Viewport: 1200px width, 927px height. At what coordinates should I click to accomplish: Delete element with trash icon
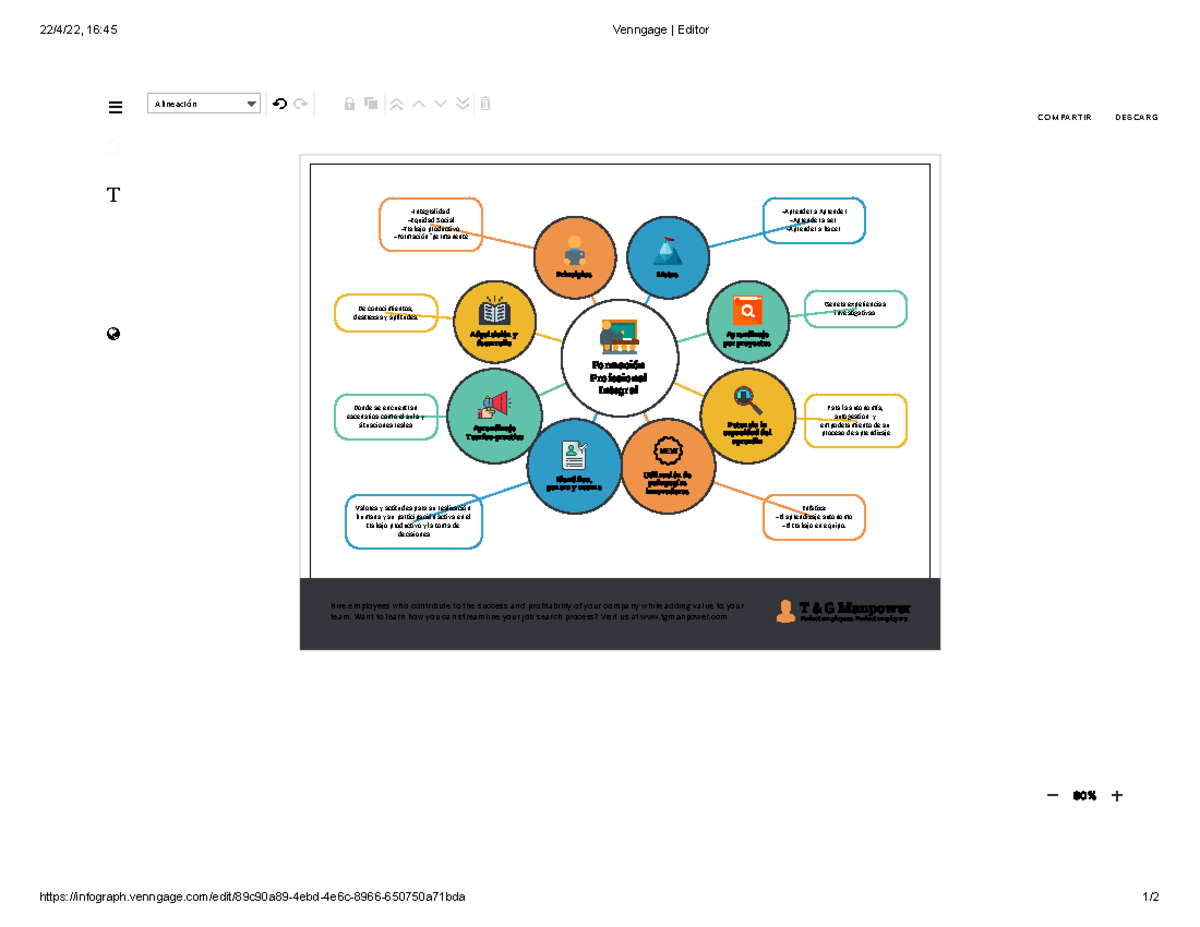pyautogui.click(x=485, y=103)
